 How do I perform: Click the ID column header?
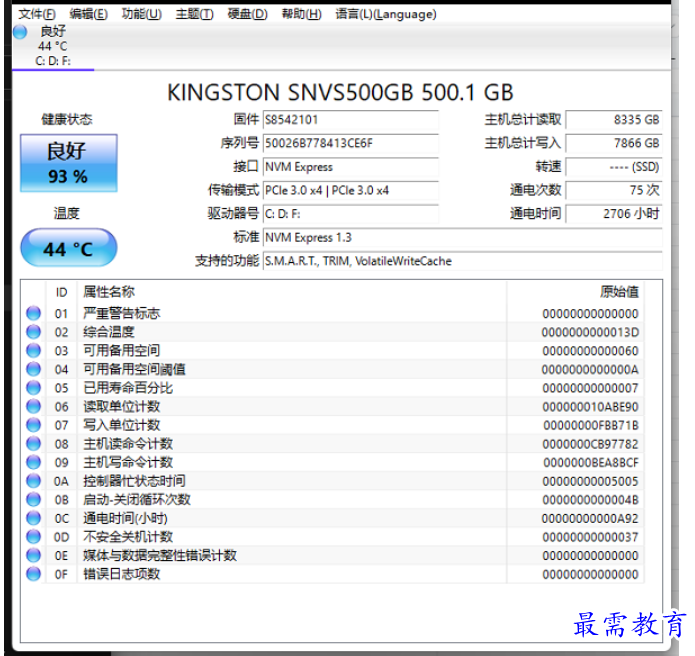62,292
